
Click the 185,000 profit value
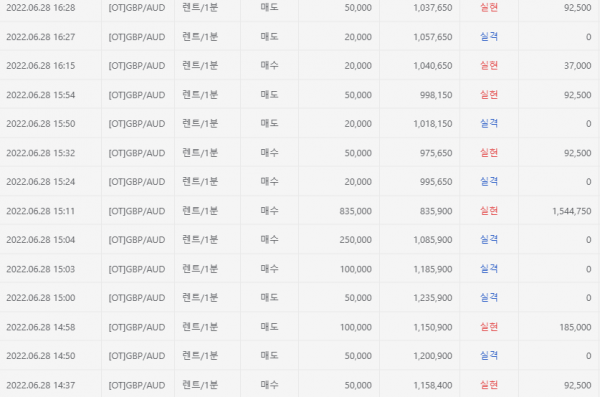click(575, 327)
